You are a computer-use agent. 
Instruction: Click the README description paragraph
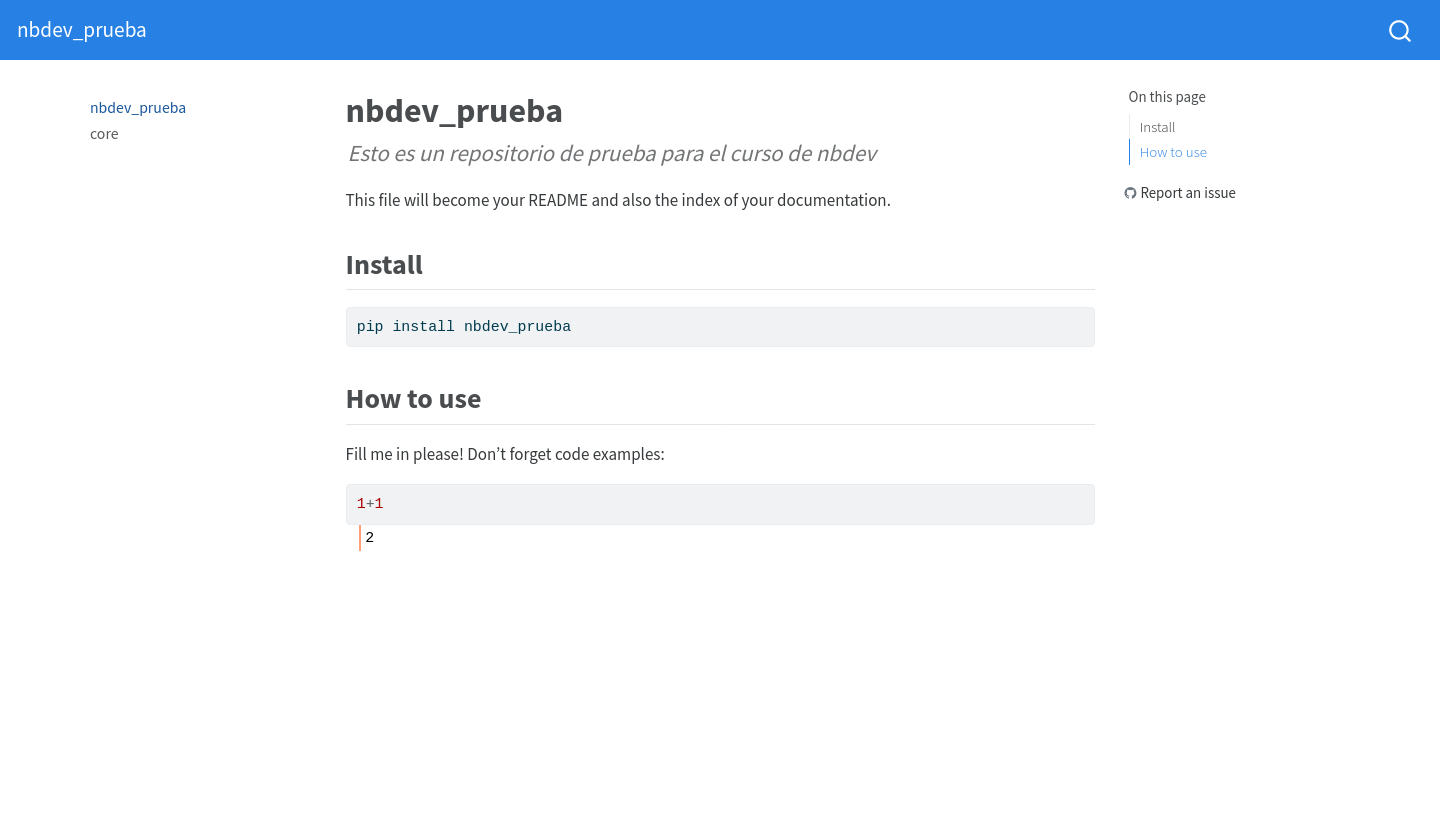[618, 200]
